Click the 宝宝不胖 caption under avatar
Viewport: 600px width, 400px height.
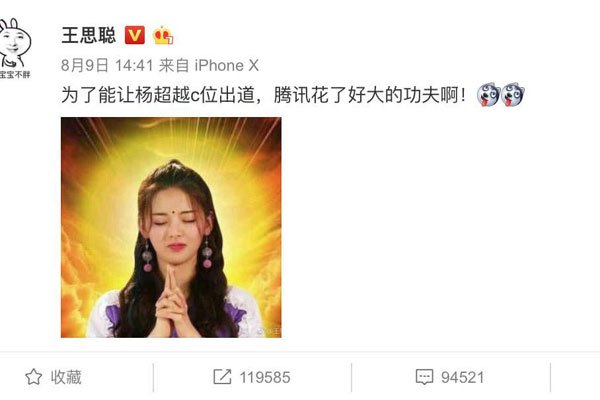click(15, 75)
